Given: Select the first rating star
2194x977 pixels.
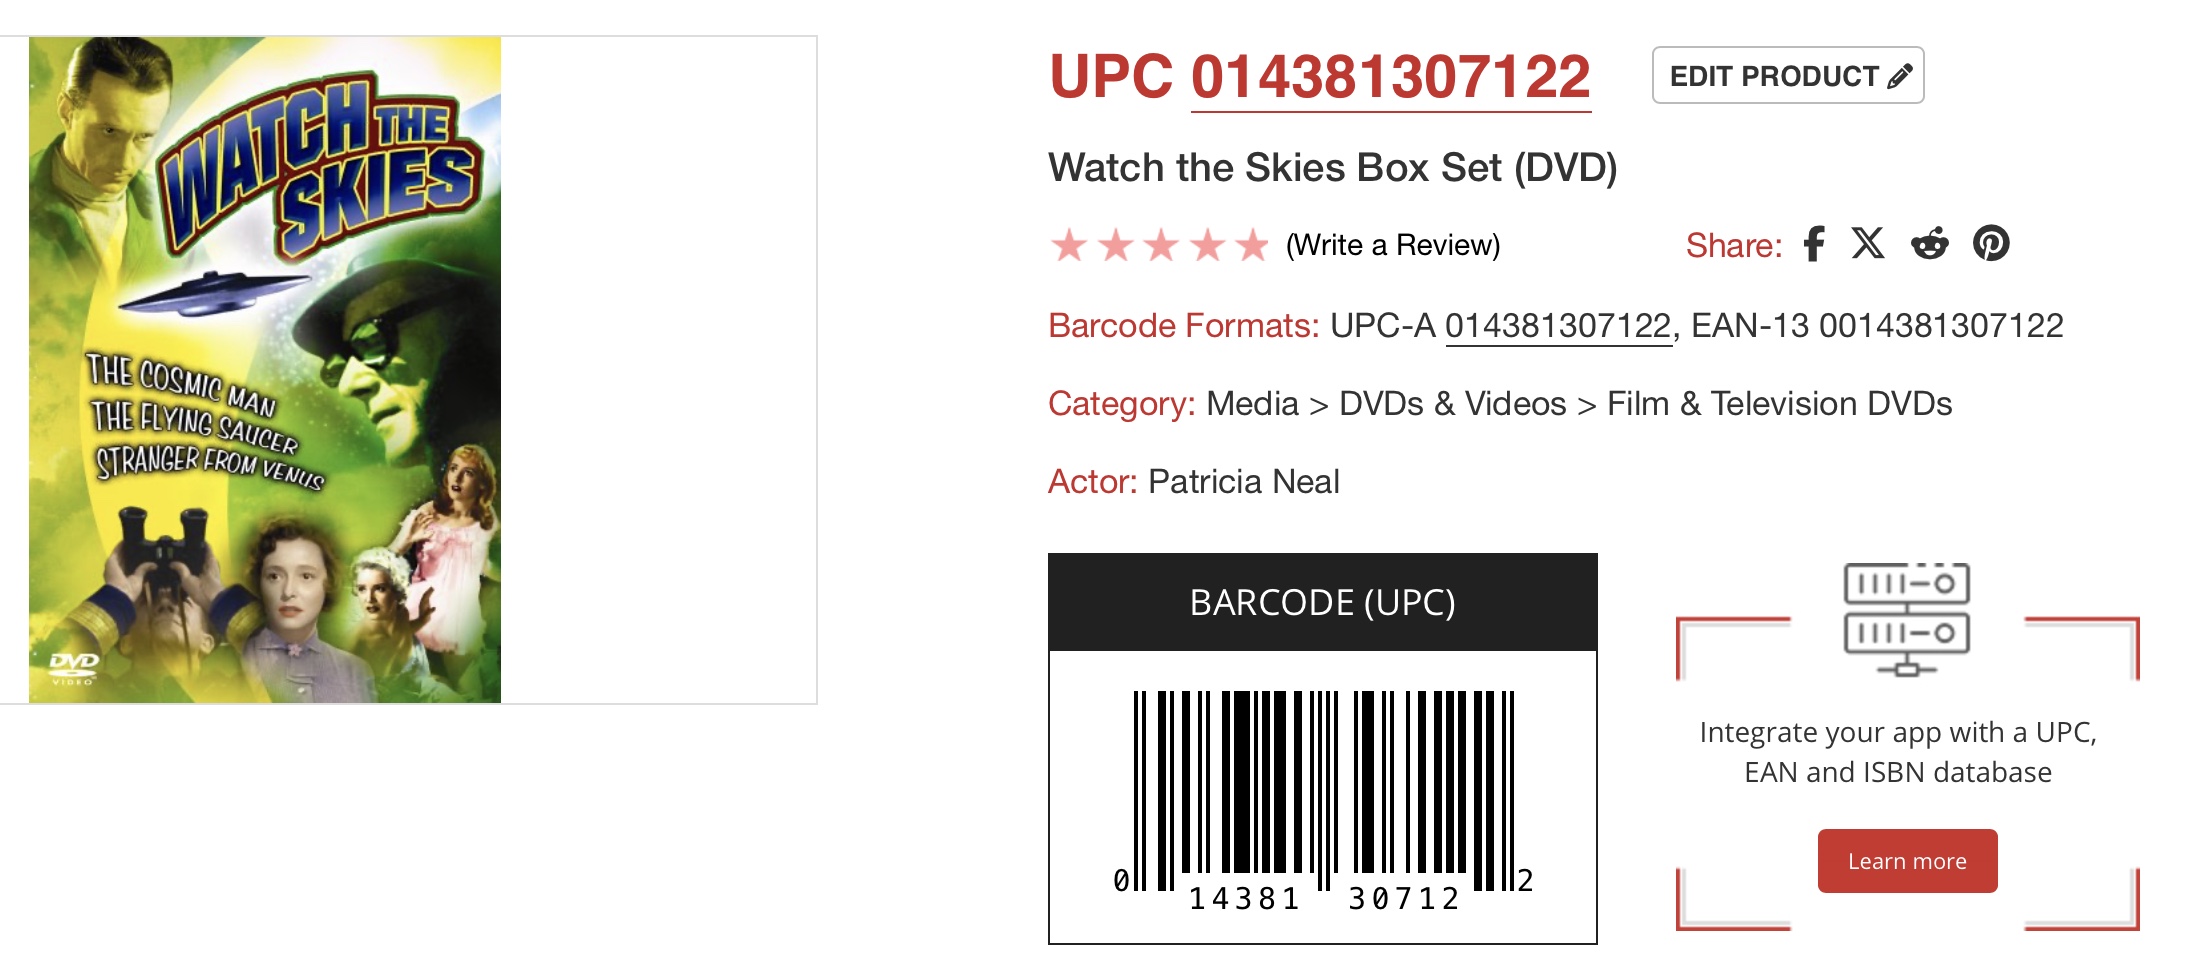Looking at the screenshot, I should [1068, 245].
